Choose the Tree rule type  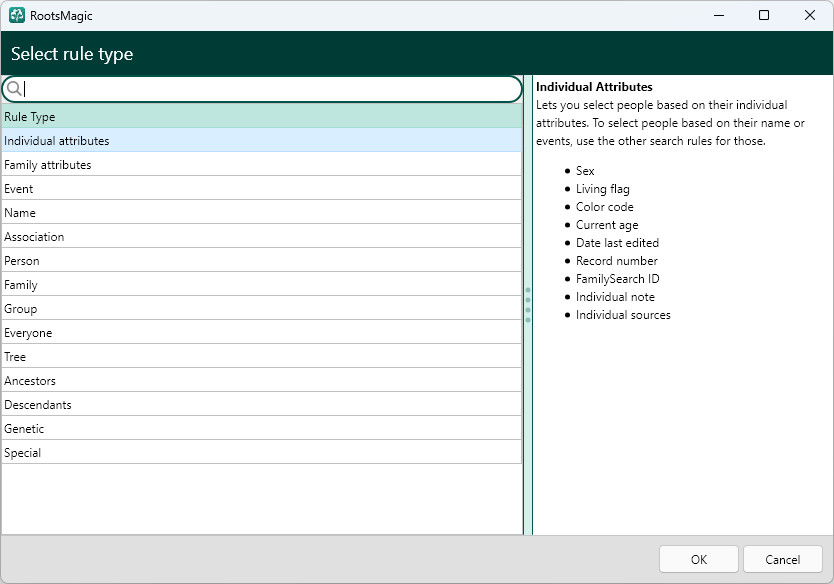pos(262,356)
